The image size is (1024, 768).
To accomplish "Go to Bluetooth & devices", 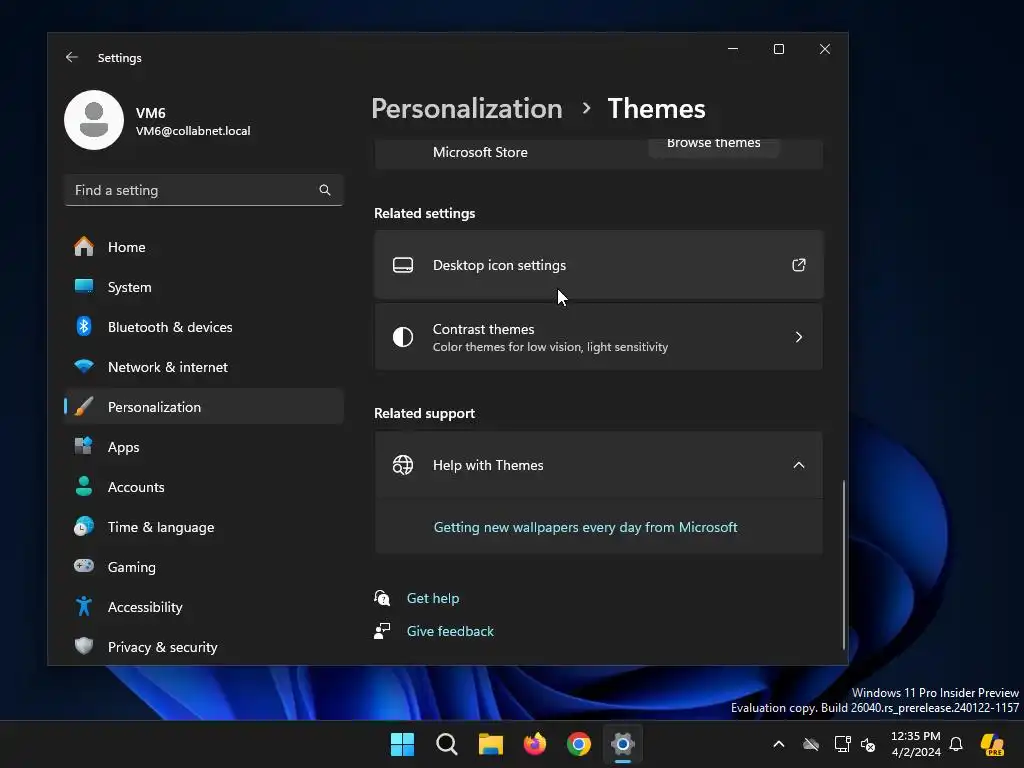I will 204,327.
